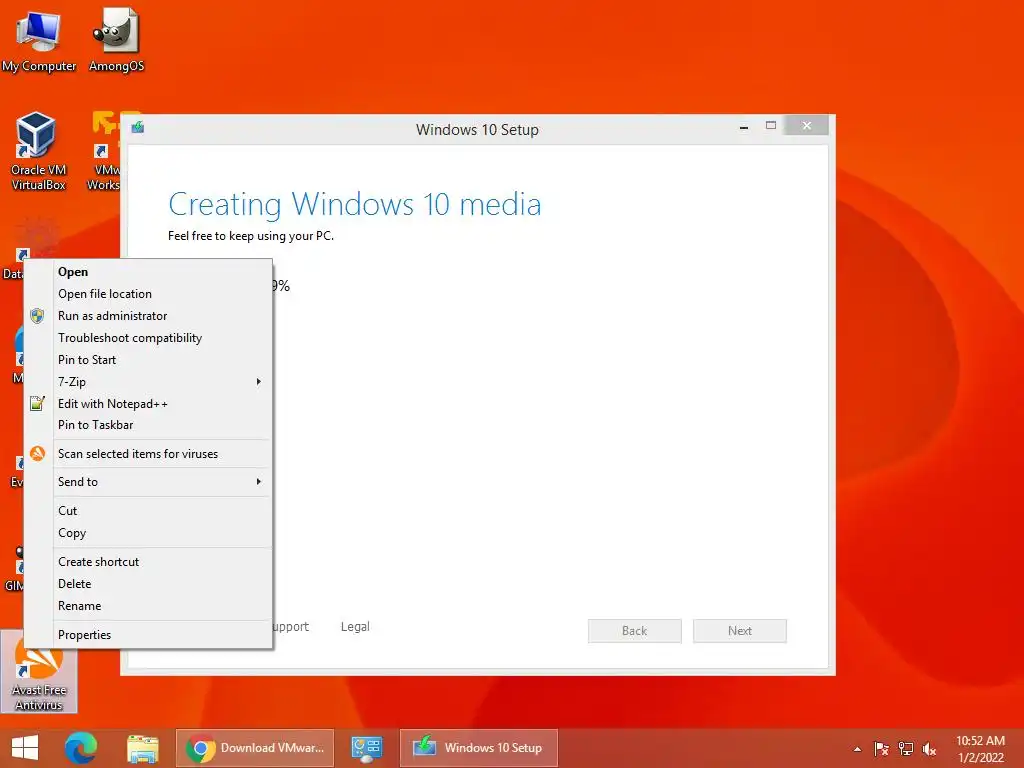This screenshot has width=1024, height=768.
Task: Open the network tray icon
Action: [x=905, y=748]
